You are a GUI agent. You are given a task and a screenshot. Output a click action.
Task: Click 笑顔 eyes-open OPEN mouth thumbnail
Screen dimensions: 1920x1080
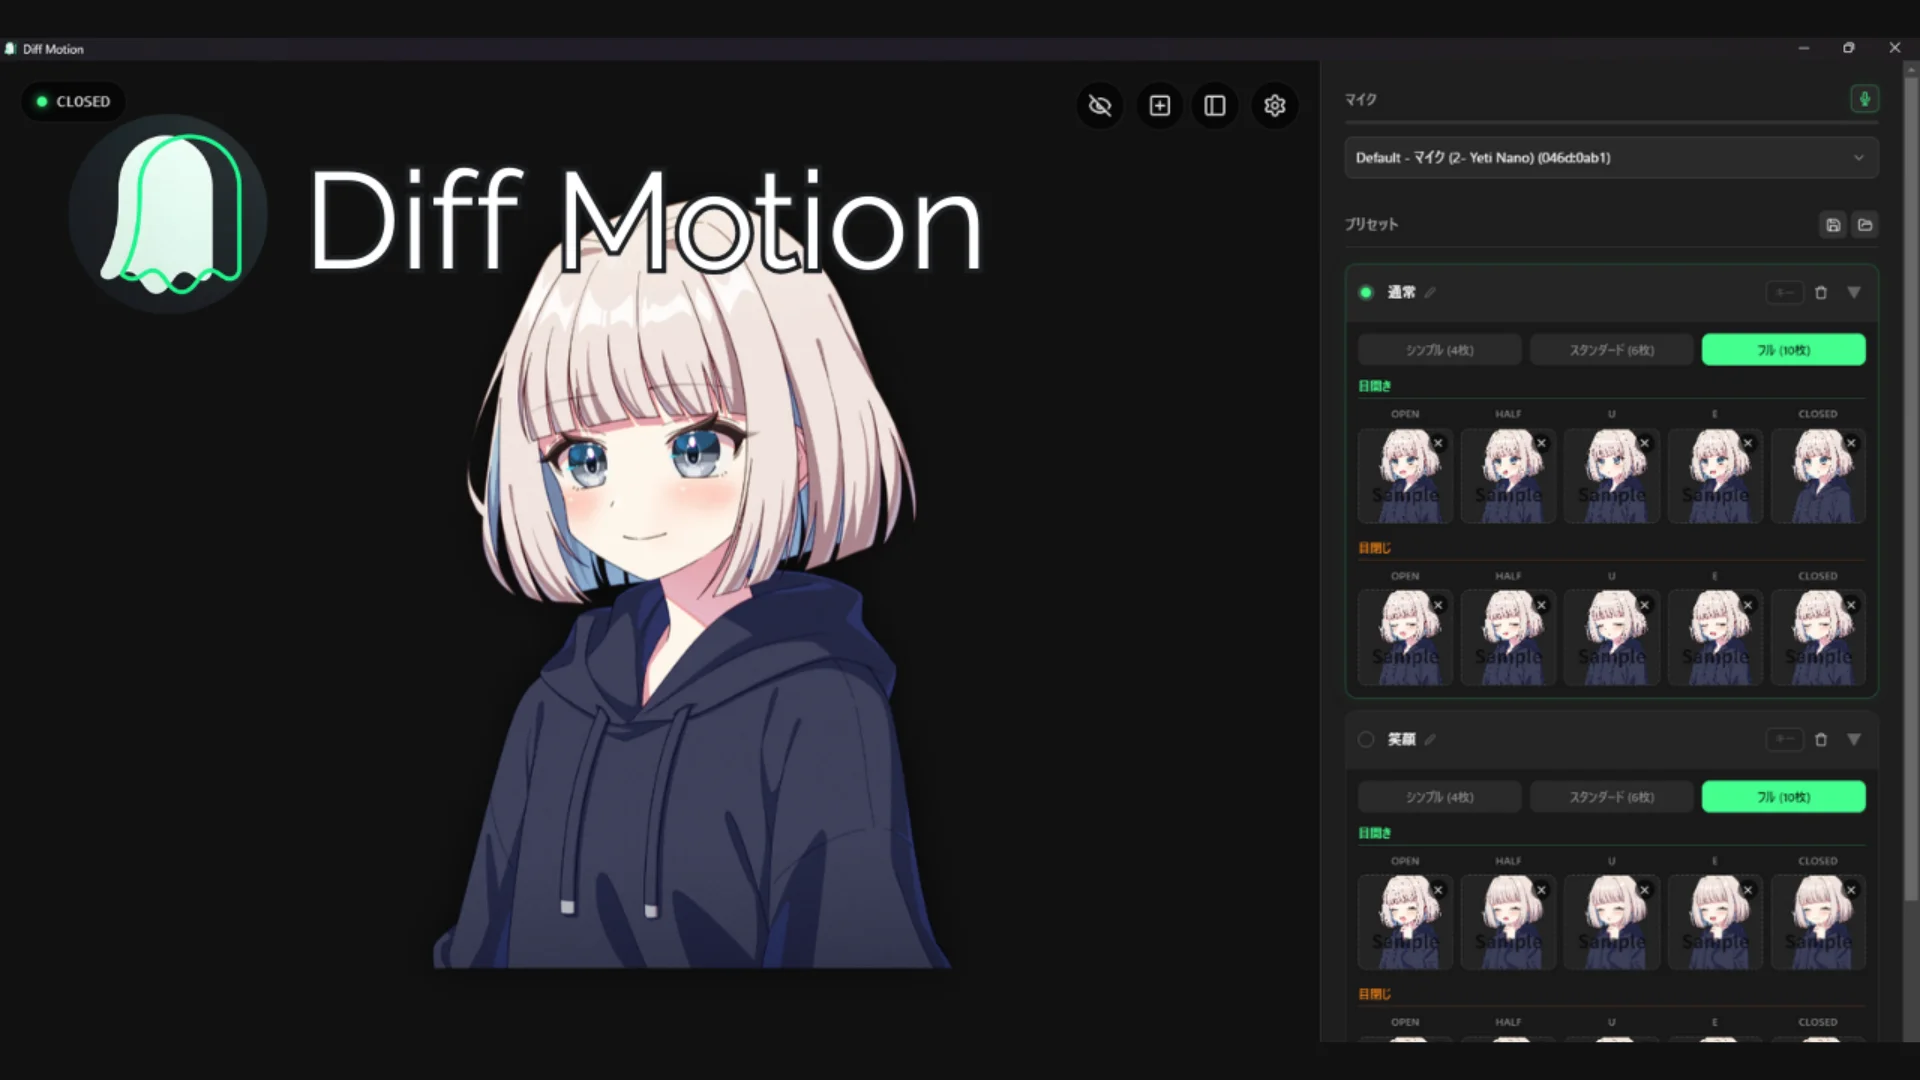[1405, 923]
